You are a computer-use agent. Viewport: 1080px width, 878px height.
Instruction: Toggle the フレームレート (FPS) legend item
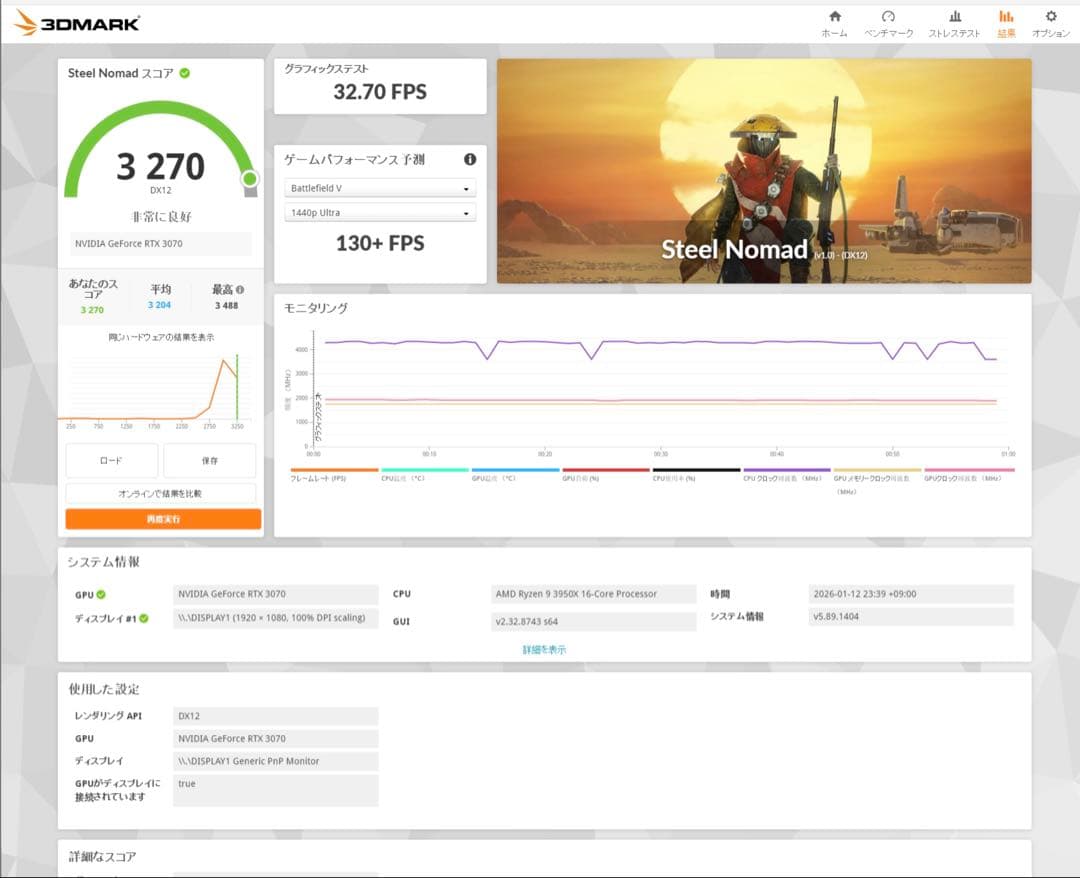(333, 475)
